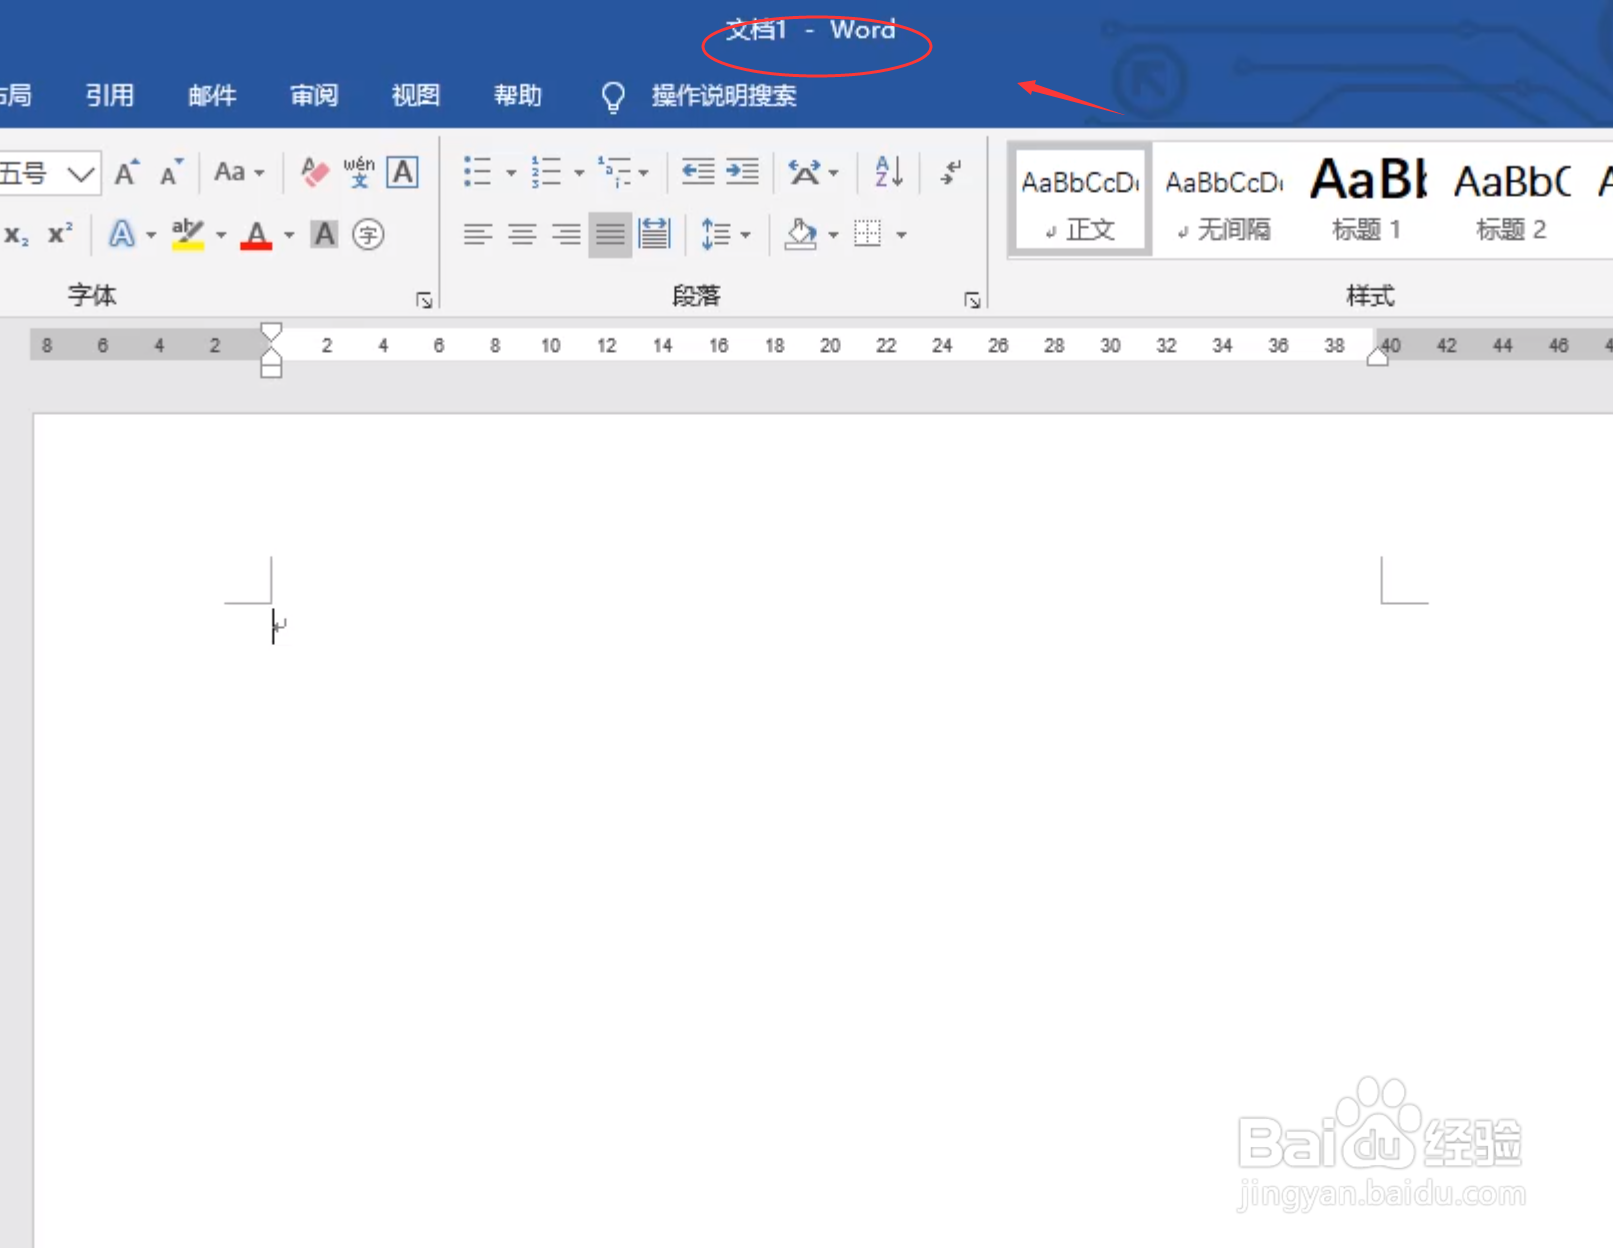1613x1248 pixels.
Task: Click the left indent box ruler marker
Action: pos(271,370)
